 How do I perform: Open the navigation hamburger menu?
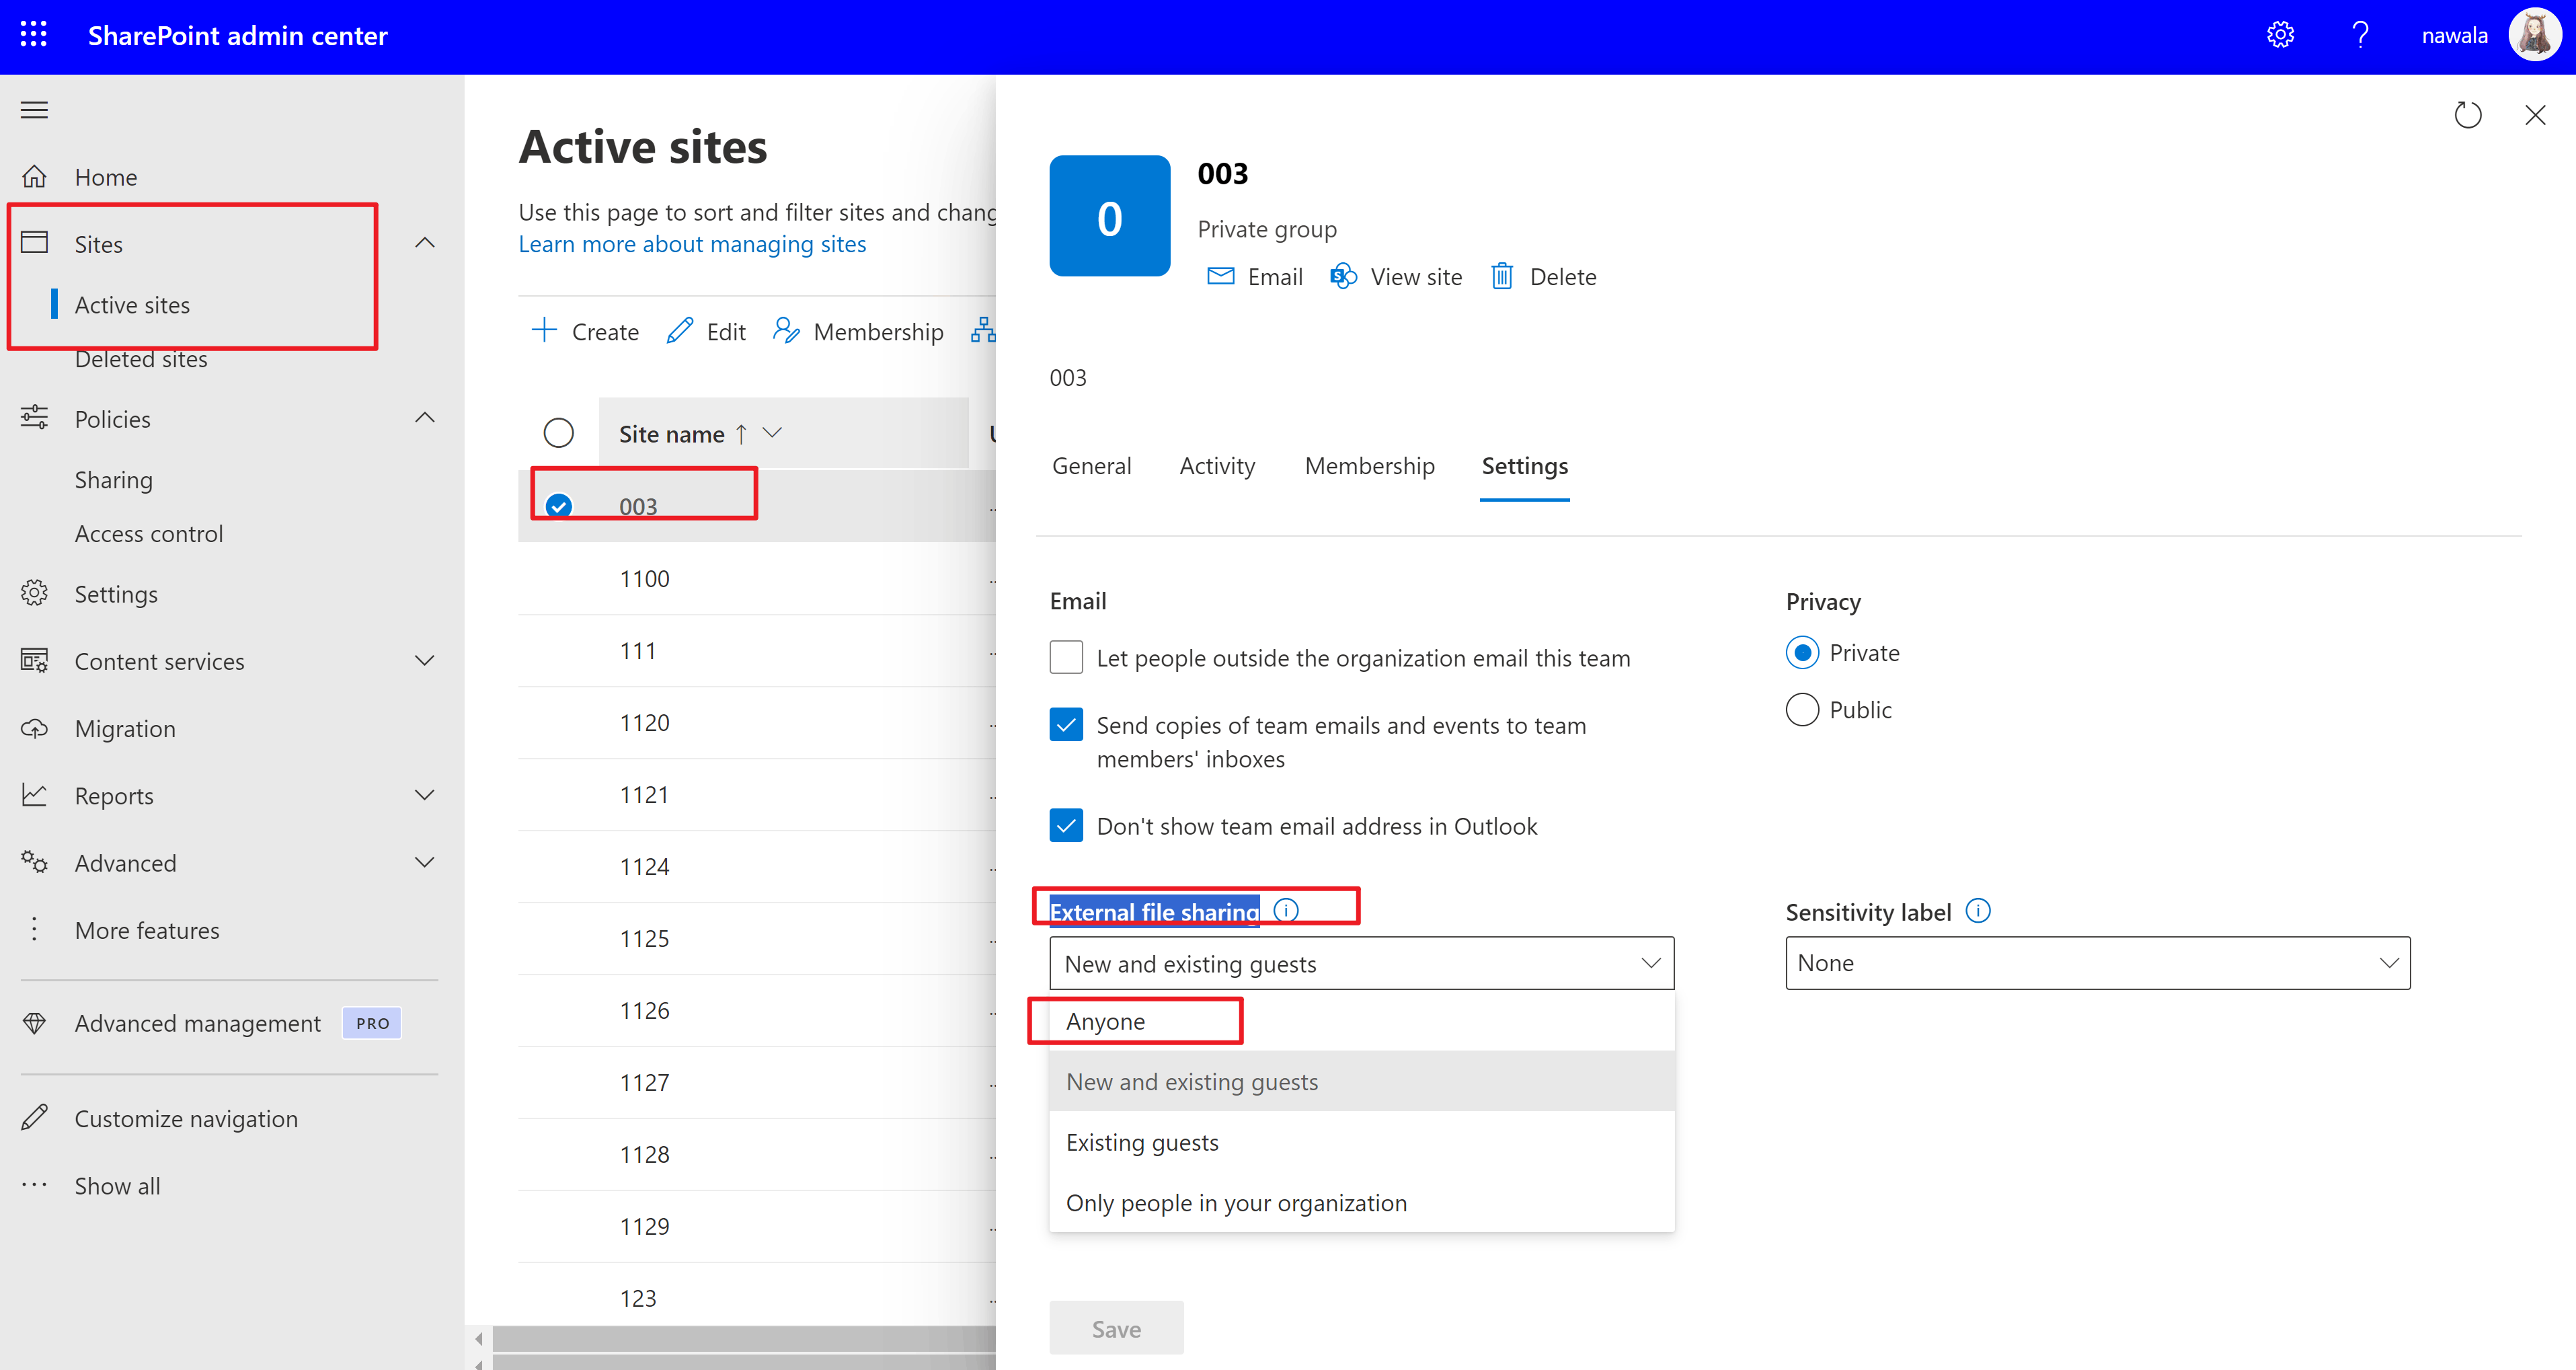point(33,109)
